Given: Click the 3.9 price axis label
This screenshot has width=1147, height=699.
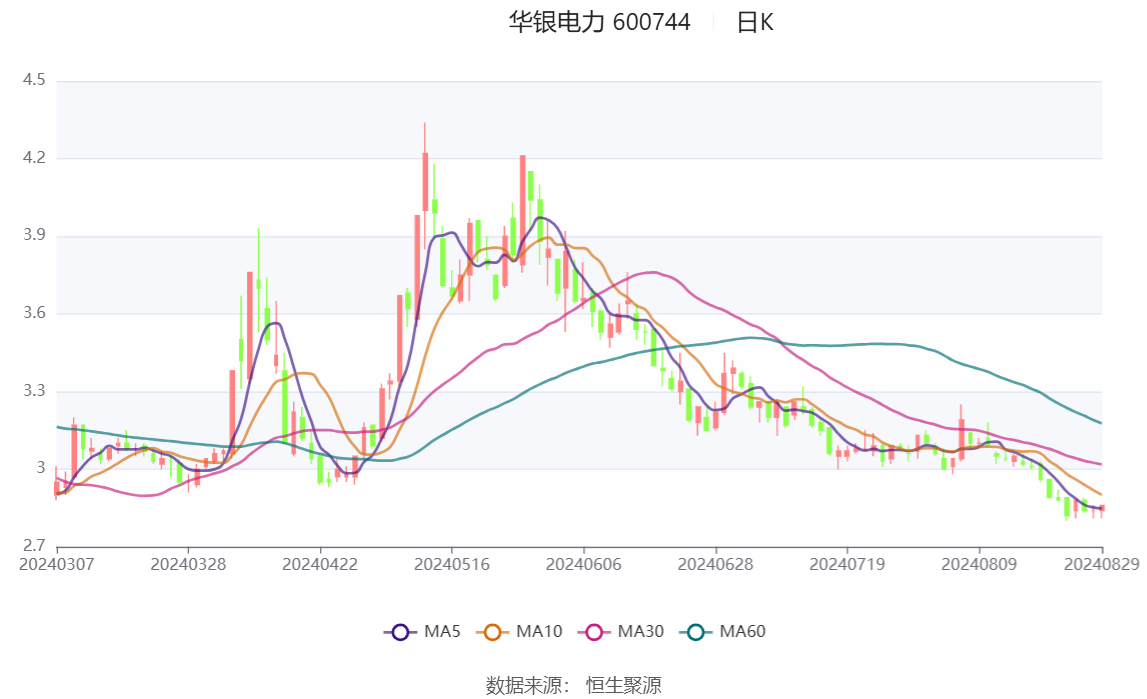Looking at the screenshot, I should click(x=34, y=235).
